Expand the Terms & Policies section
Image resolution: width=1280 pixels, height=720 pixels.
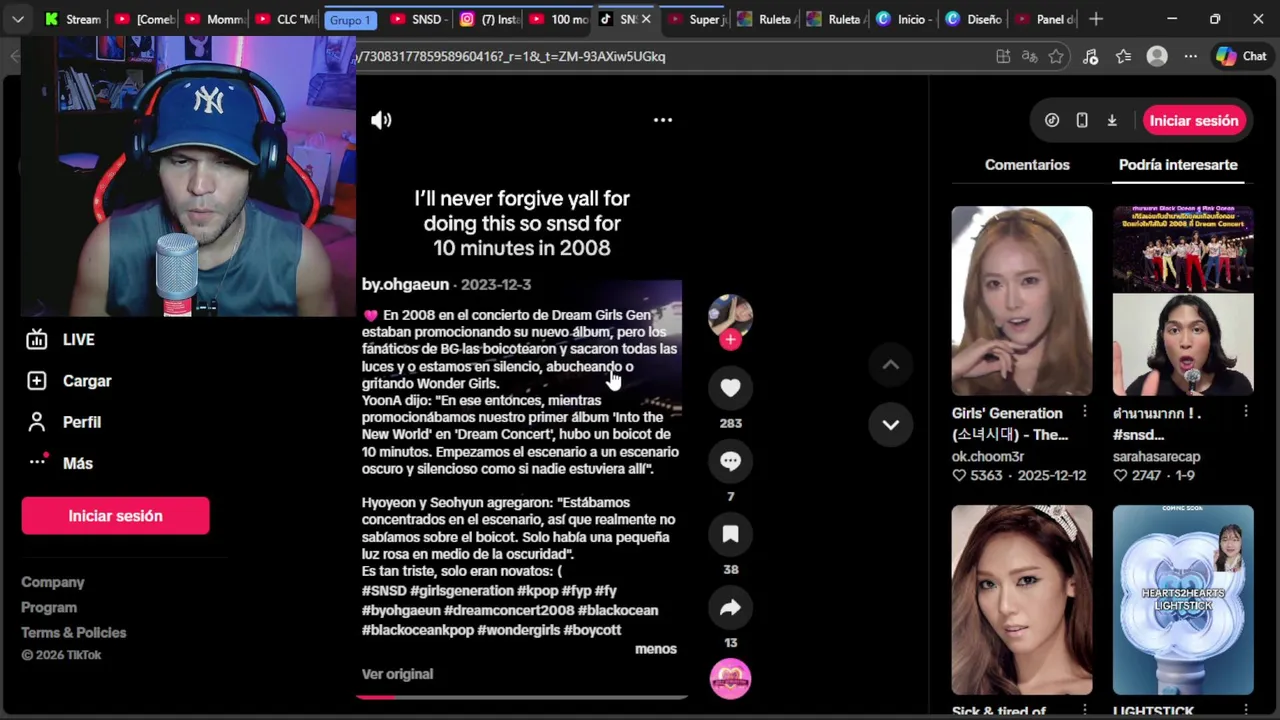74,632
